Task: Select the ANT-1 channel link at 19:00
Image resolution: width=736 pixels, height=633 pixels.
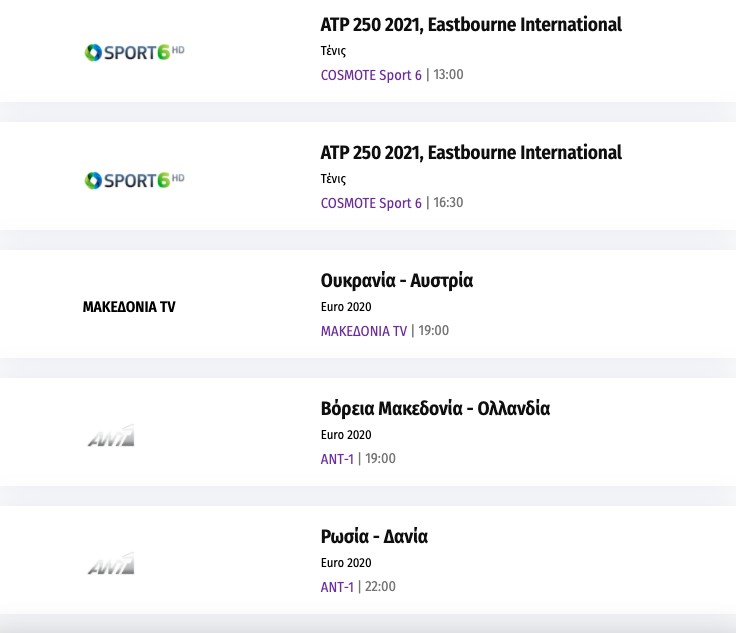Action: 337,460
